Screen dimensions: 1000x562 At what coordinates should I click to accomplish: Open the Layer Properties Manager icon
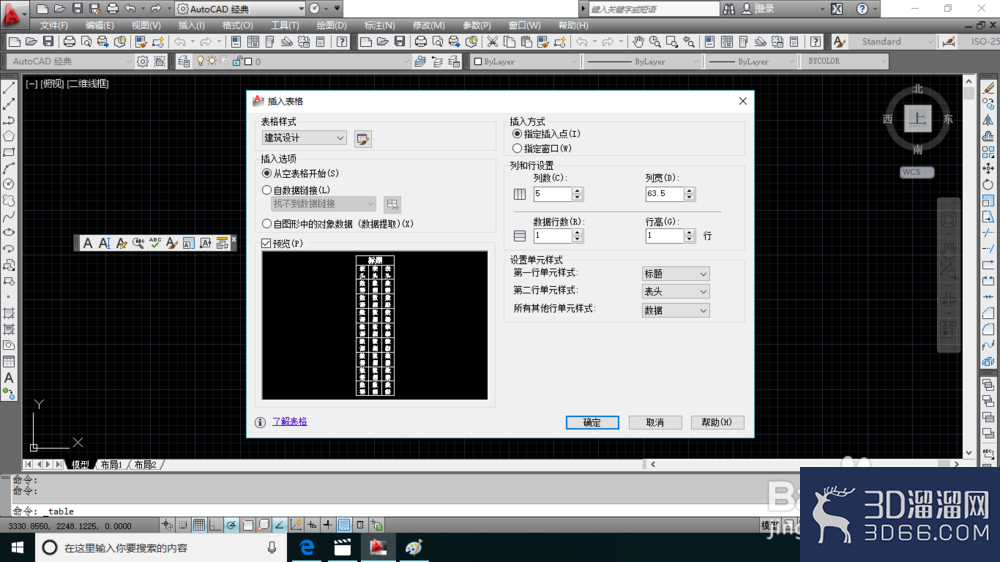(x=184, y=61)
